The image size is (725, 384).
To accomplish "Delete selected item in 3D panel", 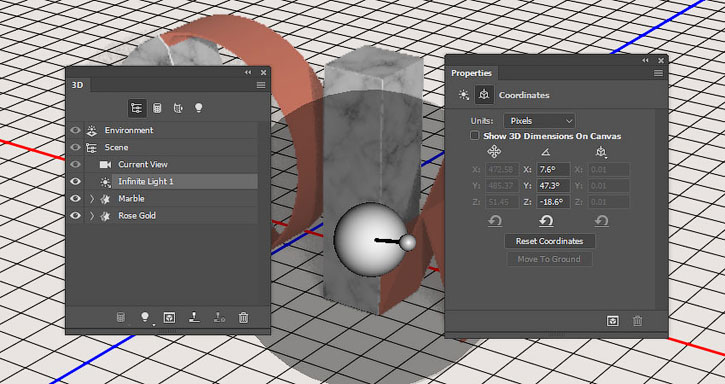I will click(243, 317).
